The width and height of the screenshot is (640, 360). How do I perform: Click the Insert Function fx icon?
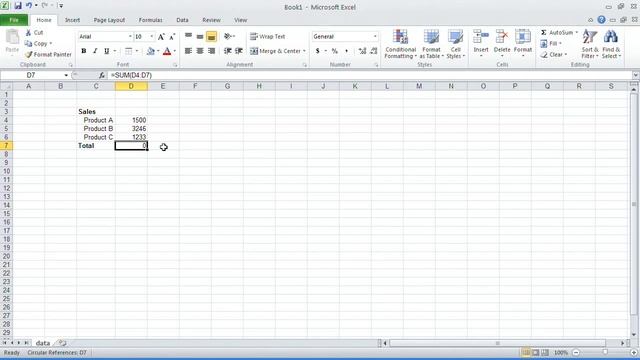(x=102, y=75)
